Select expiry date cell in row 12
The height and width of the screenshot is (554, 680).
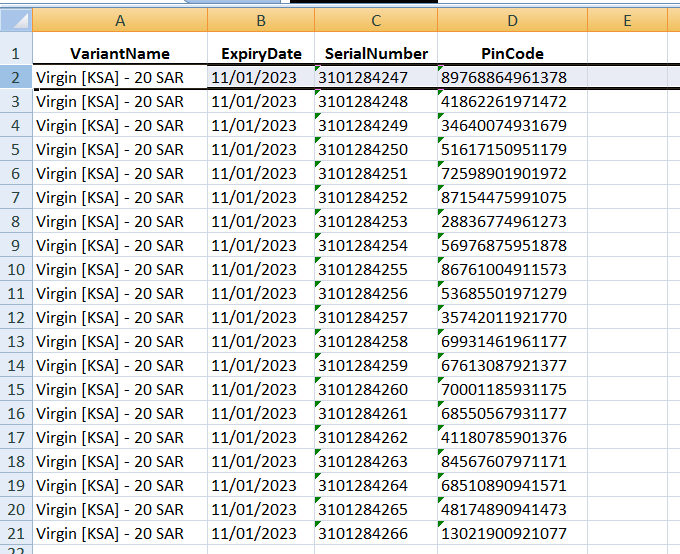[261, 317]
